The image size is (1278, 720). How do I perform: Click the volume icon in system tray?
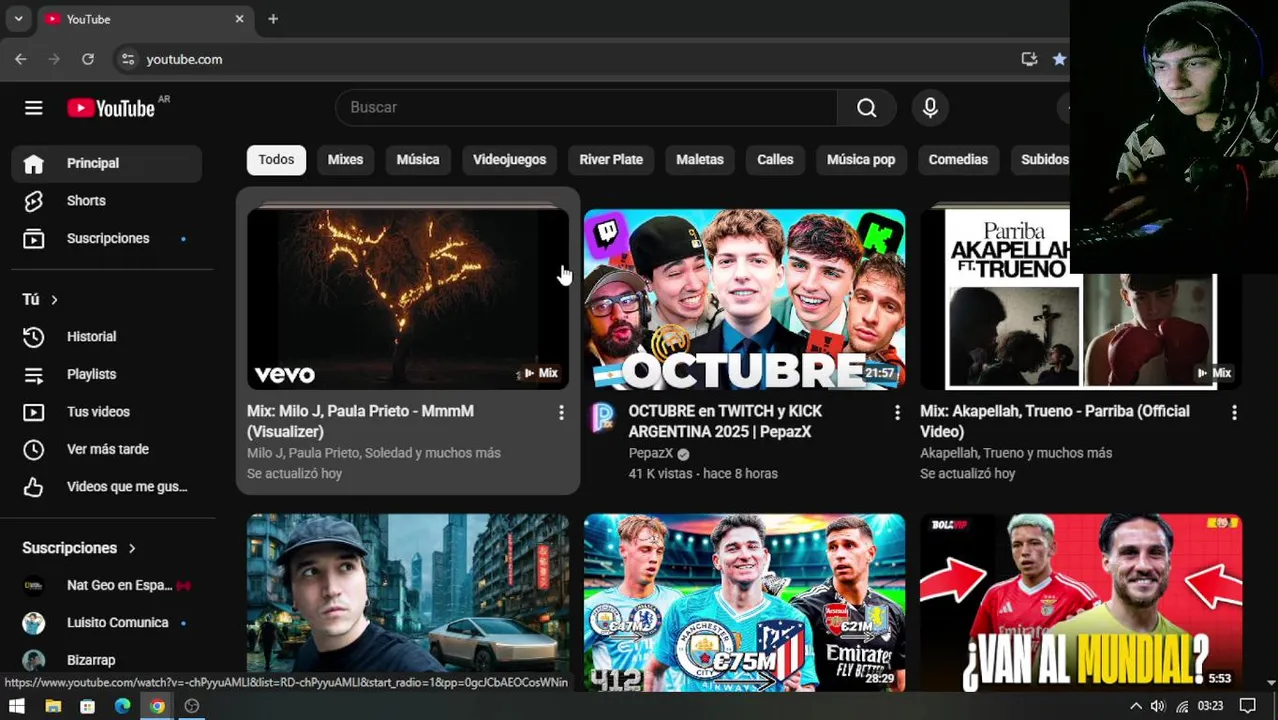click(1158, 706)
